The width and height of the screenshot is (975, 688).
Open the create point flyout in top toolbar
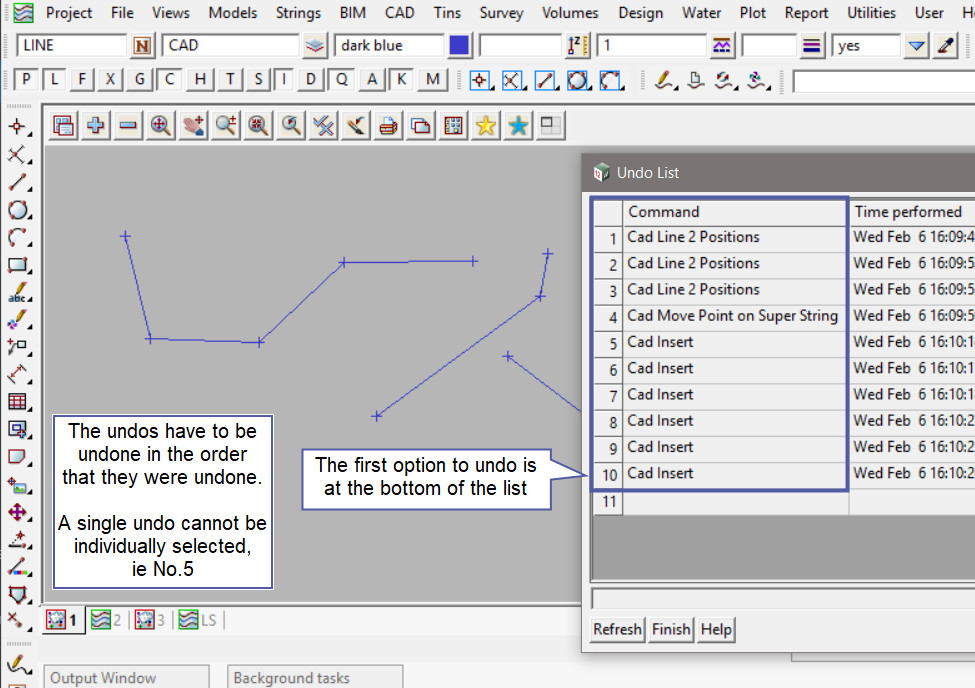480,80
